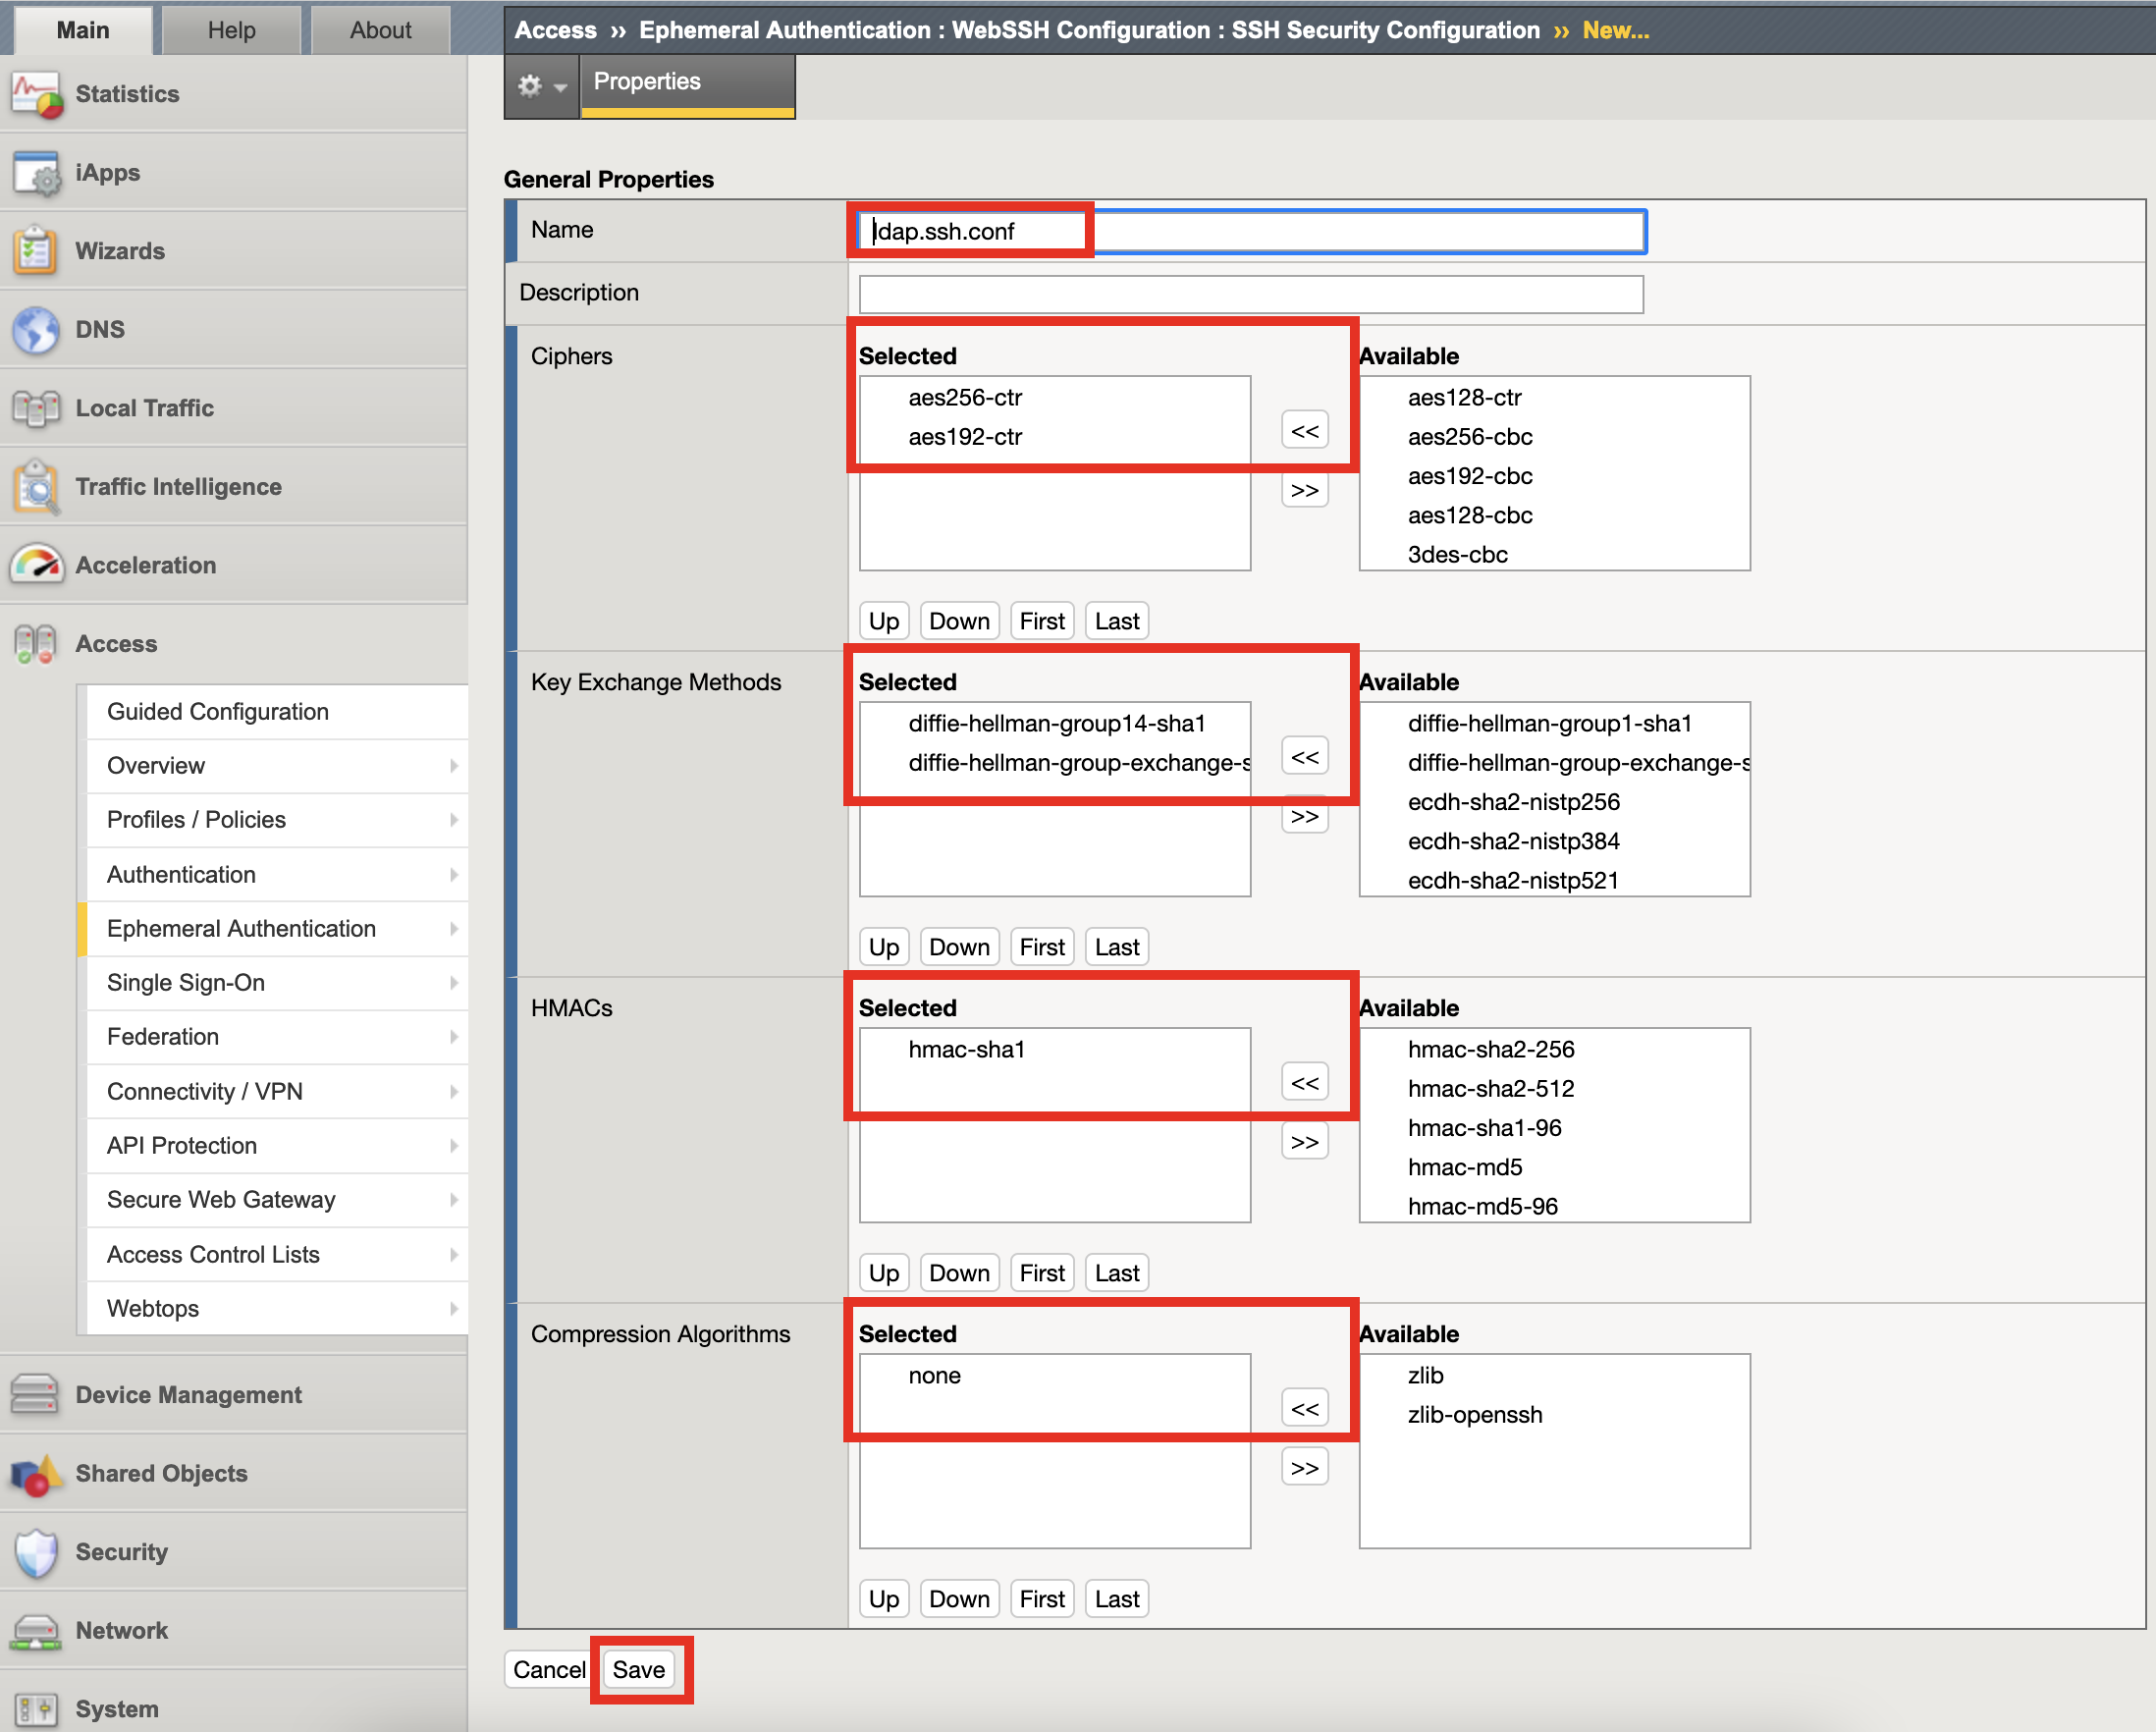The image size is (2156, 1732).
Task: Open the Local Traffic icon
Action: click(x=37, y=408)
